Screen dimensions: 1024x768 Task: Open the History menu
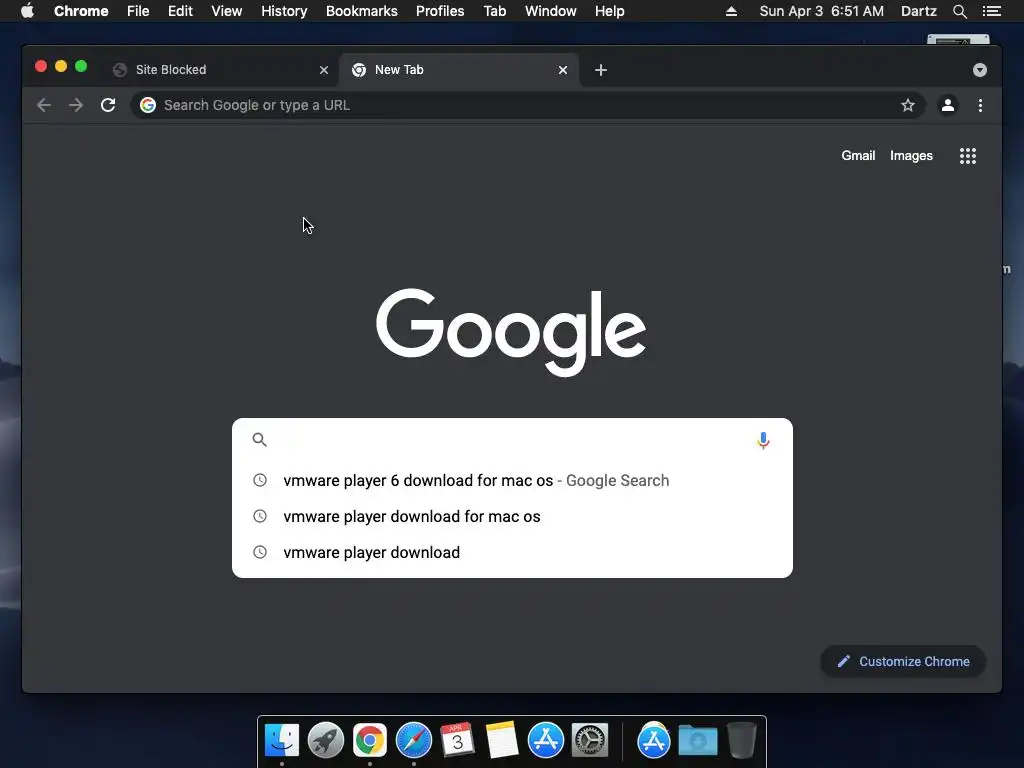[x=284, y=11]
